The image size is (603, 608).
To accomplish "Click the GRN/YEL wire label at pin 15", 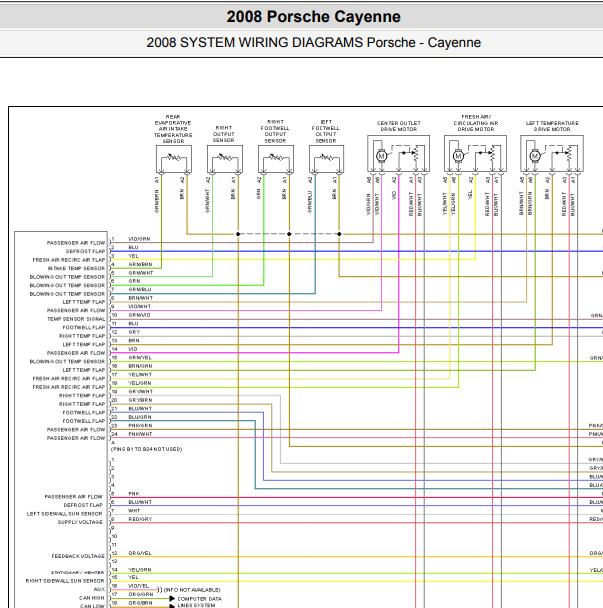I will 140,358.
